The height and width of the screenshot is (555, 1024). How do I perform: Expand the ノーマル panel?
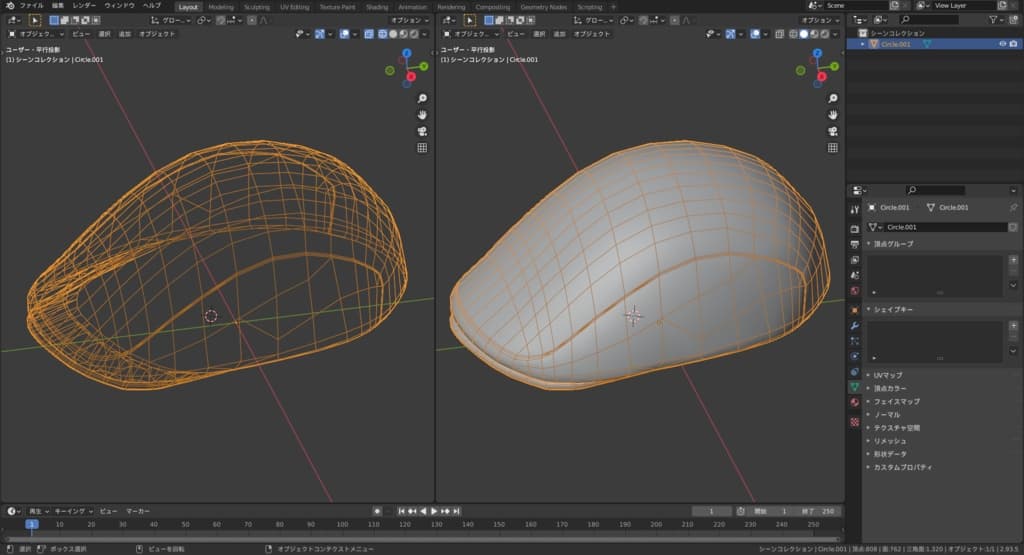click(887, 414)
